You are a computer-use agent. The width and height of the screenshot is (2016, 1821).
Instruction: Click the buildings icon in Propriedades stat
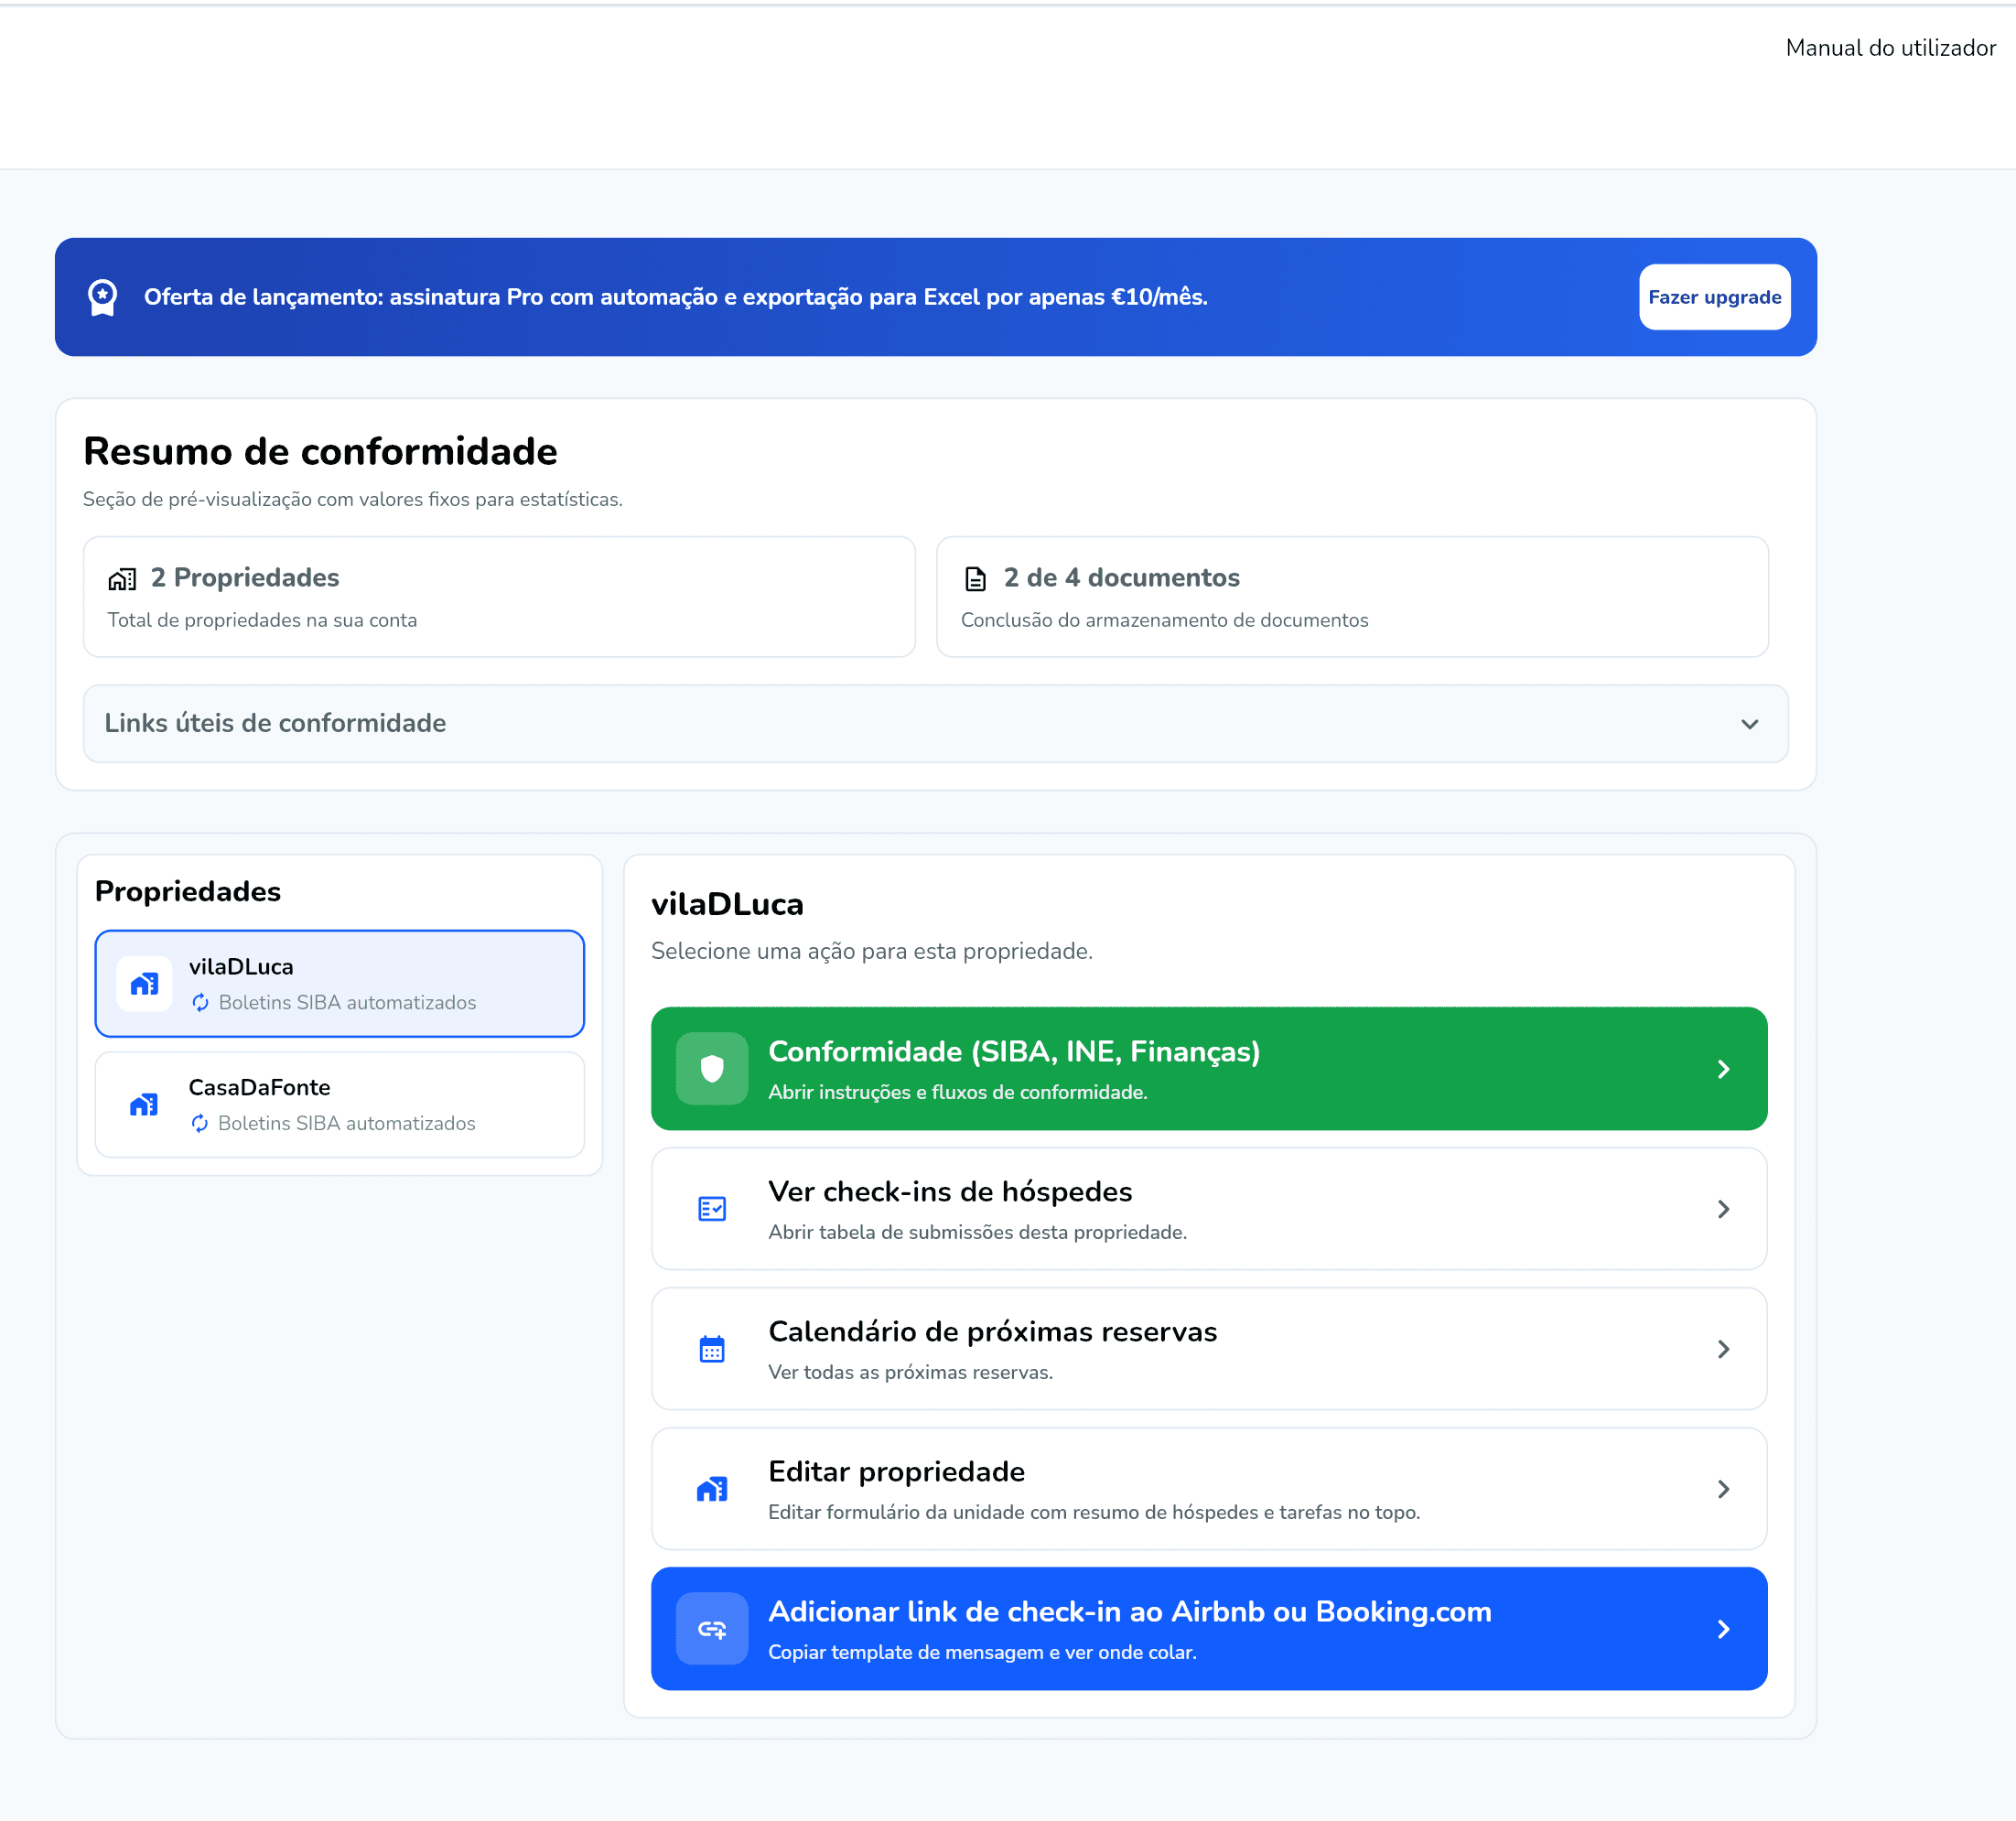point(122,578)
